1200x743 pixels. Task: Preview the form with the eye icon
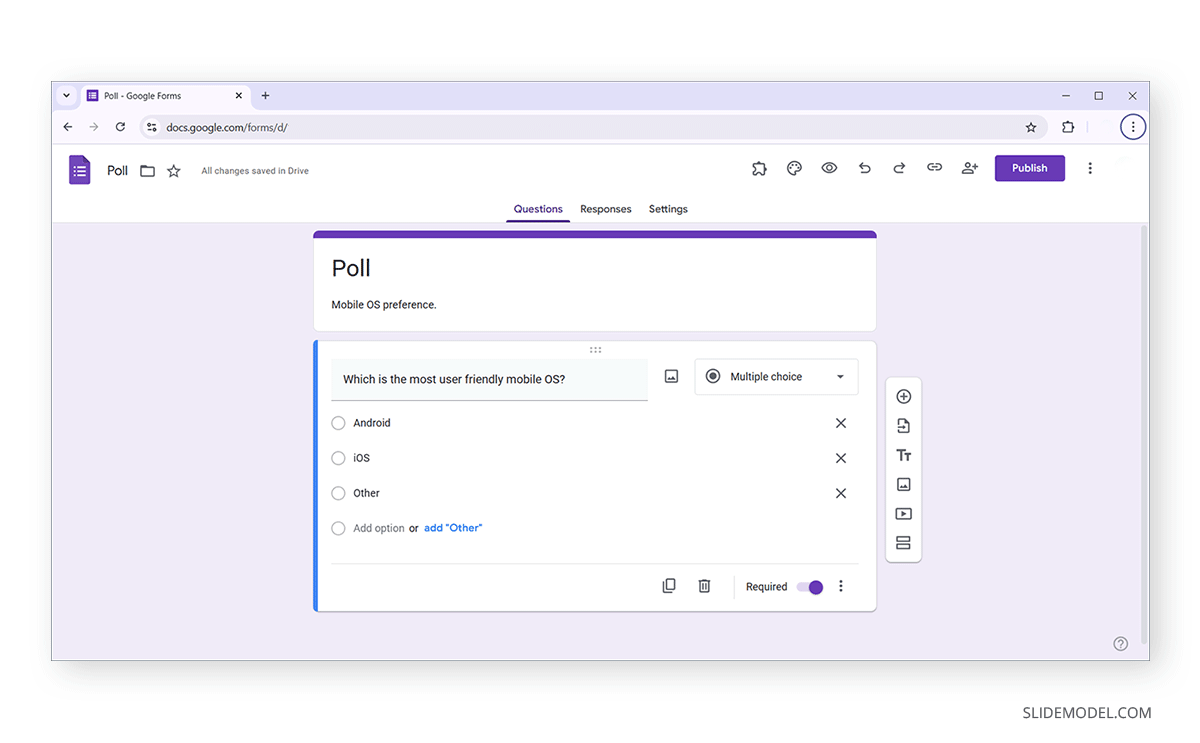click(829, 168)
